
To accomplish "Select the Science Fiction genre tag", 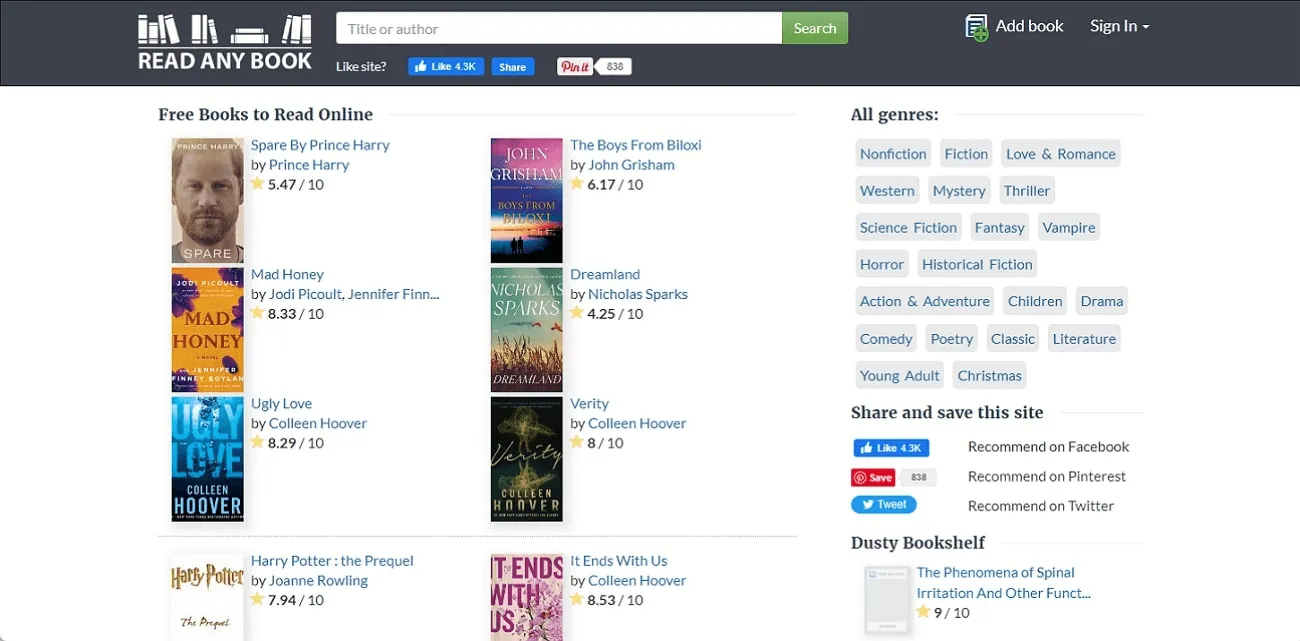I will (x=908, y=228).
